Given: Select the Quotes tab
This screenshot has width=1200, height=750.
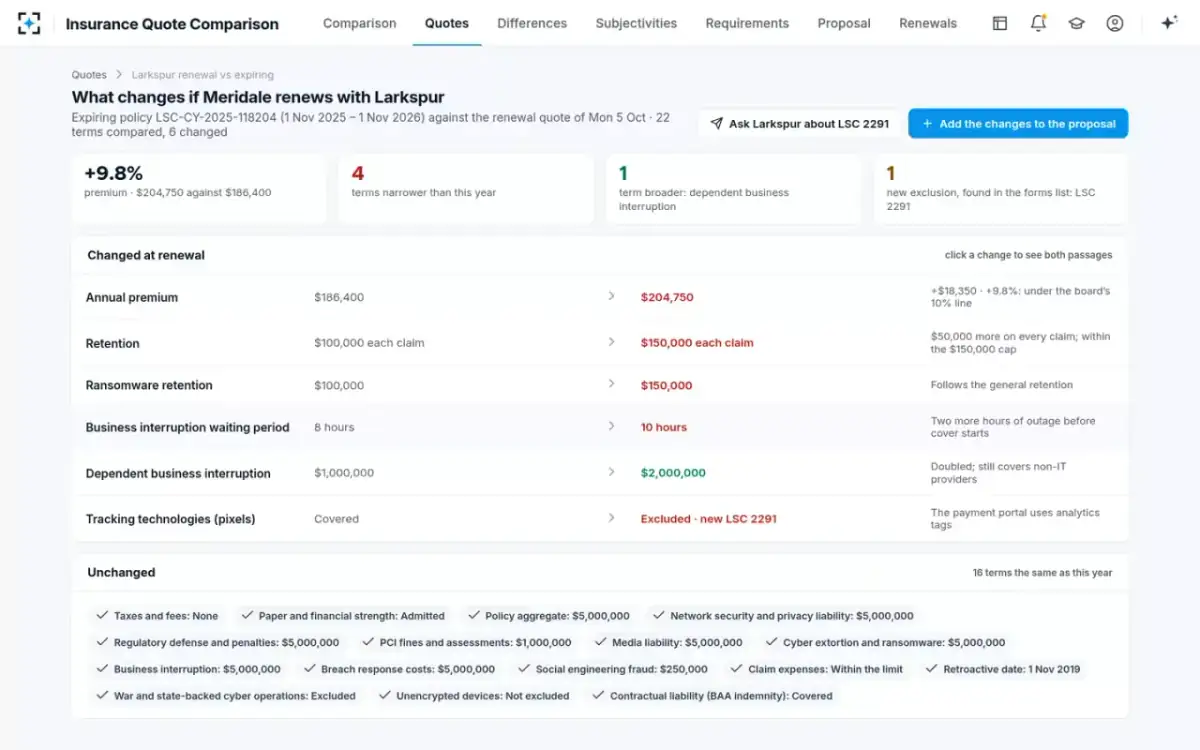Looking at the screenshot, I should click(447, 23).
